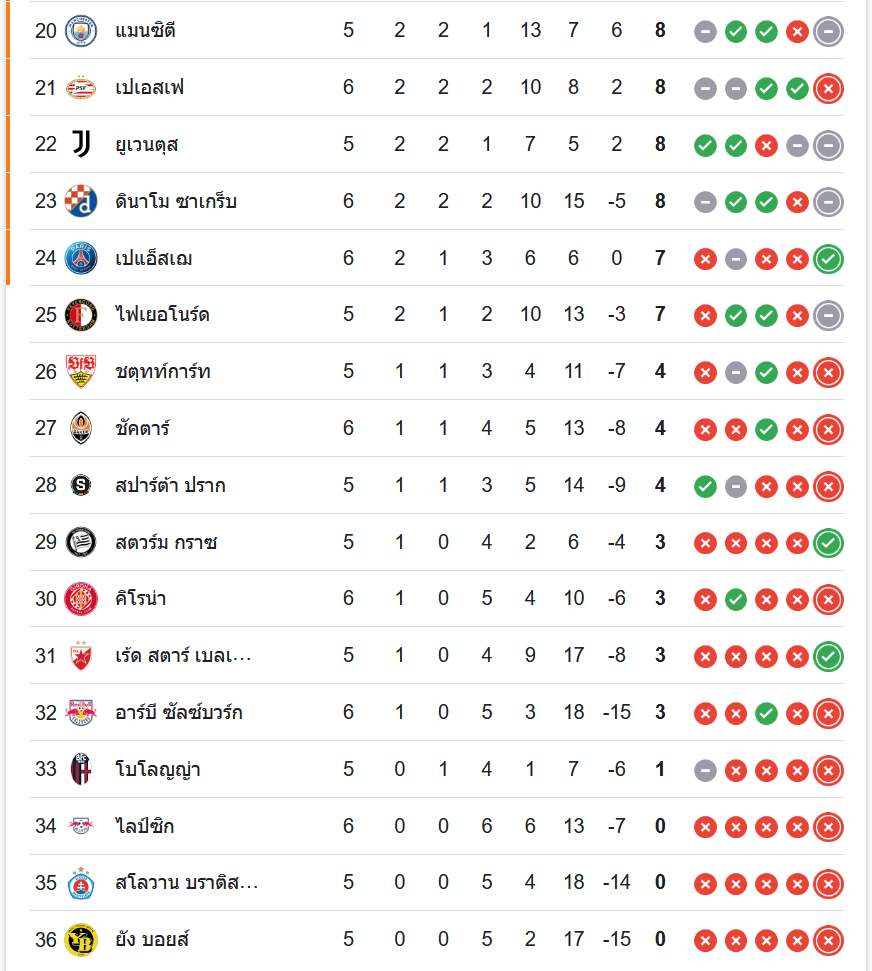The image size is (872, 971).
Task: Click the Feyenoord club logo
Action: pyautogui.click(x=80, y=316)
